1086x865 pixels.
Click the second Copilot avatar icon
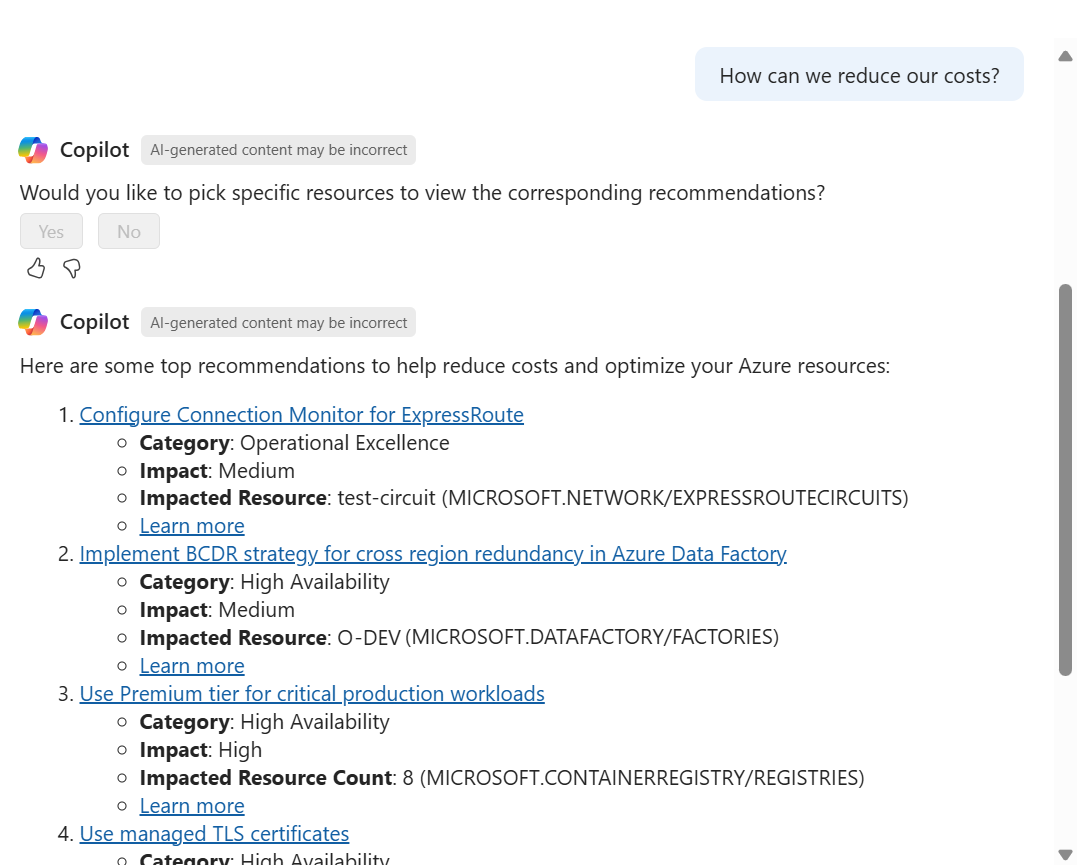[32, 321]
